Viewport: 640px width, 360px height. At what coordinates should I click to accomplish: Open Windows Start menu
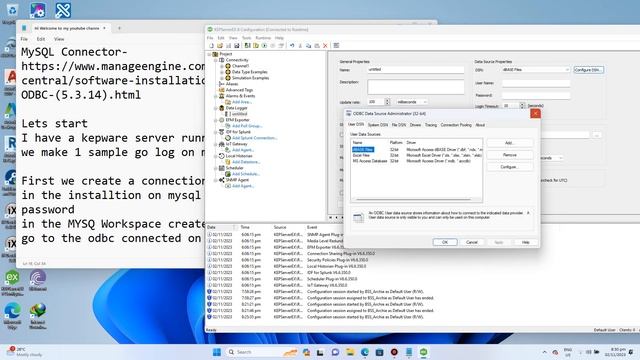pos(217,352)
